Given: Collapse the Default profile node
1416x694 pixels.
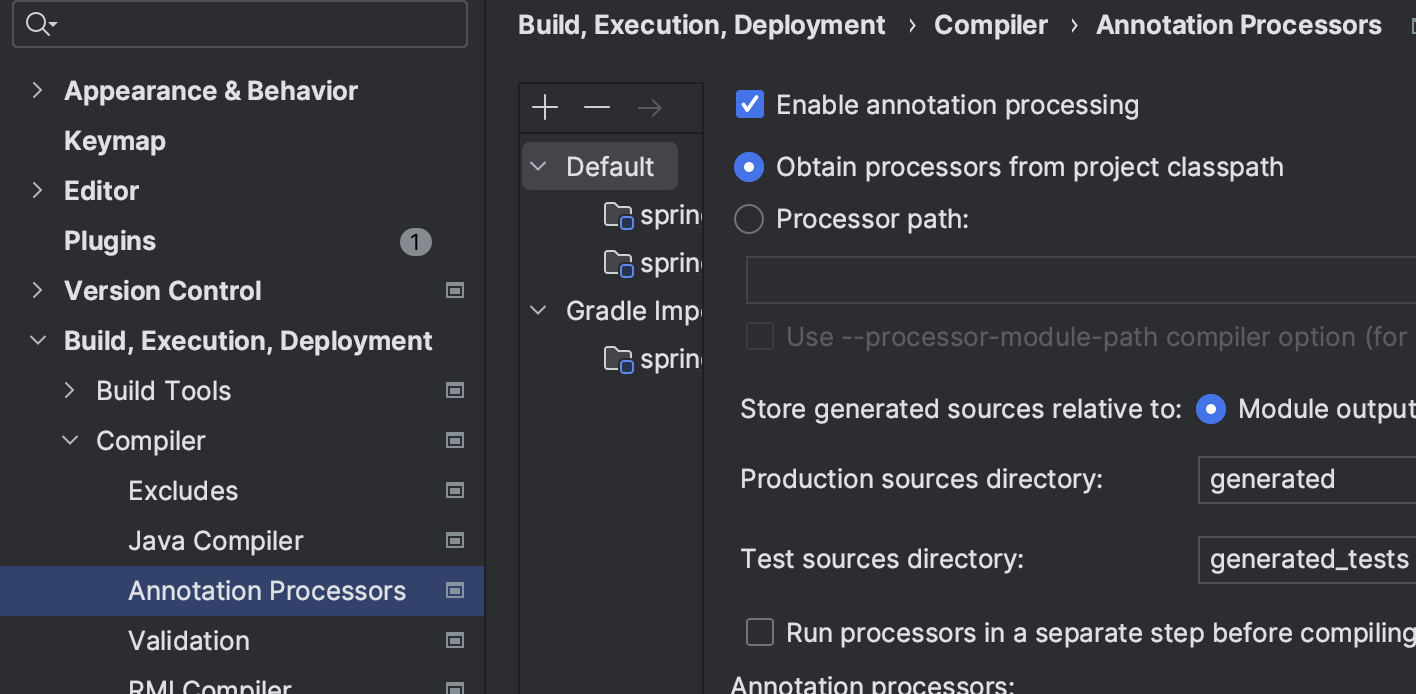Looking at the screenshot, I should coord(539,166).
